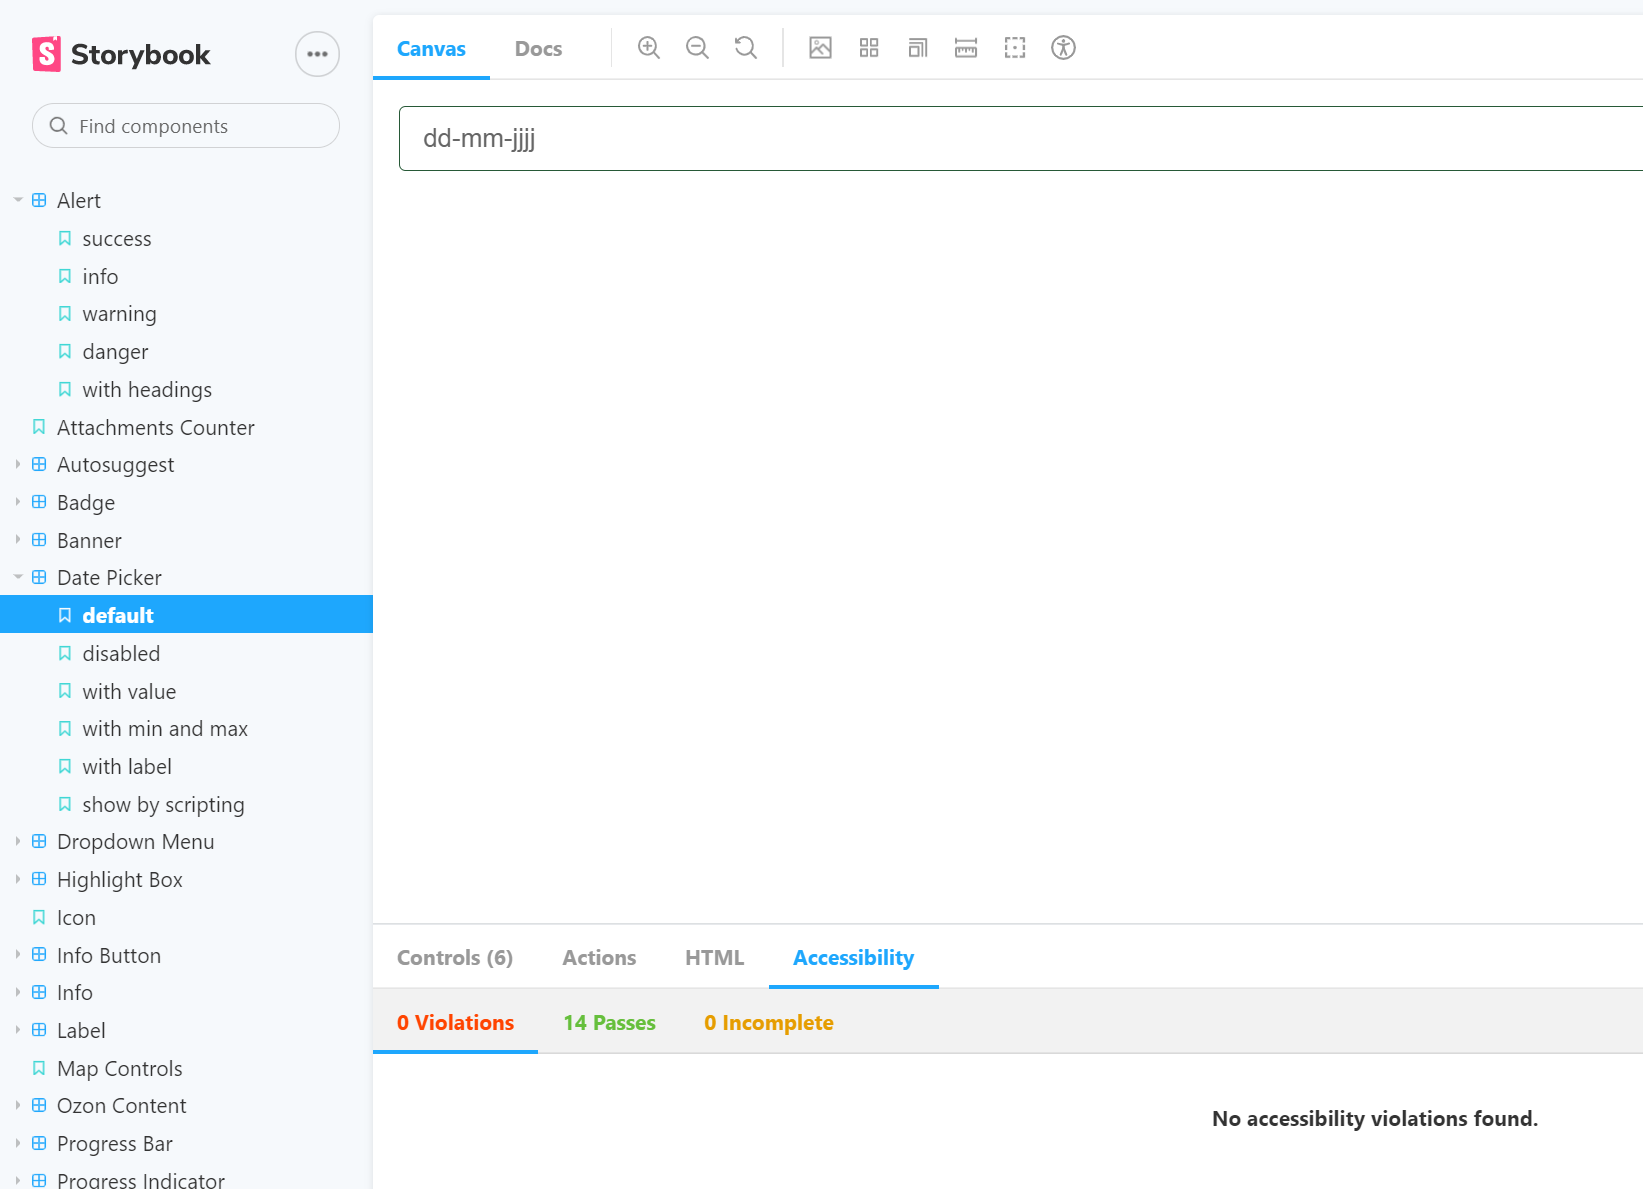This screenshot has width=1643, height=1189.
Task: Open the vision simulator
Action: [x=1063, y=47]
